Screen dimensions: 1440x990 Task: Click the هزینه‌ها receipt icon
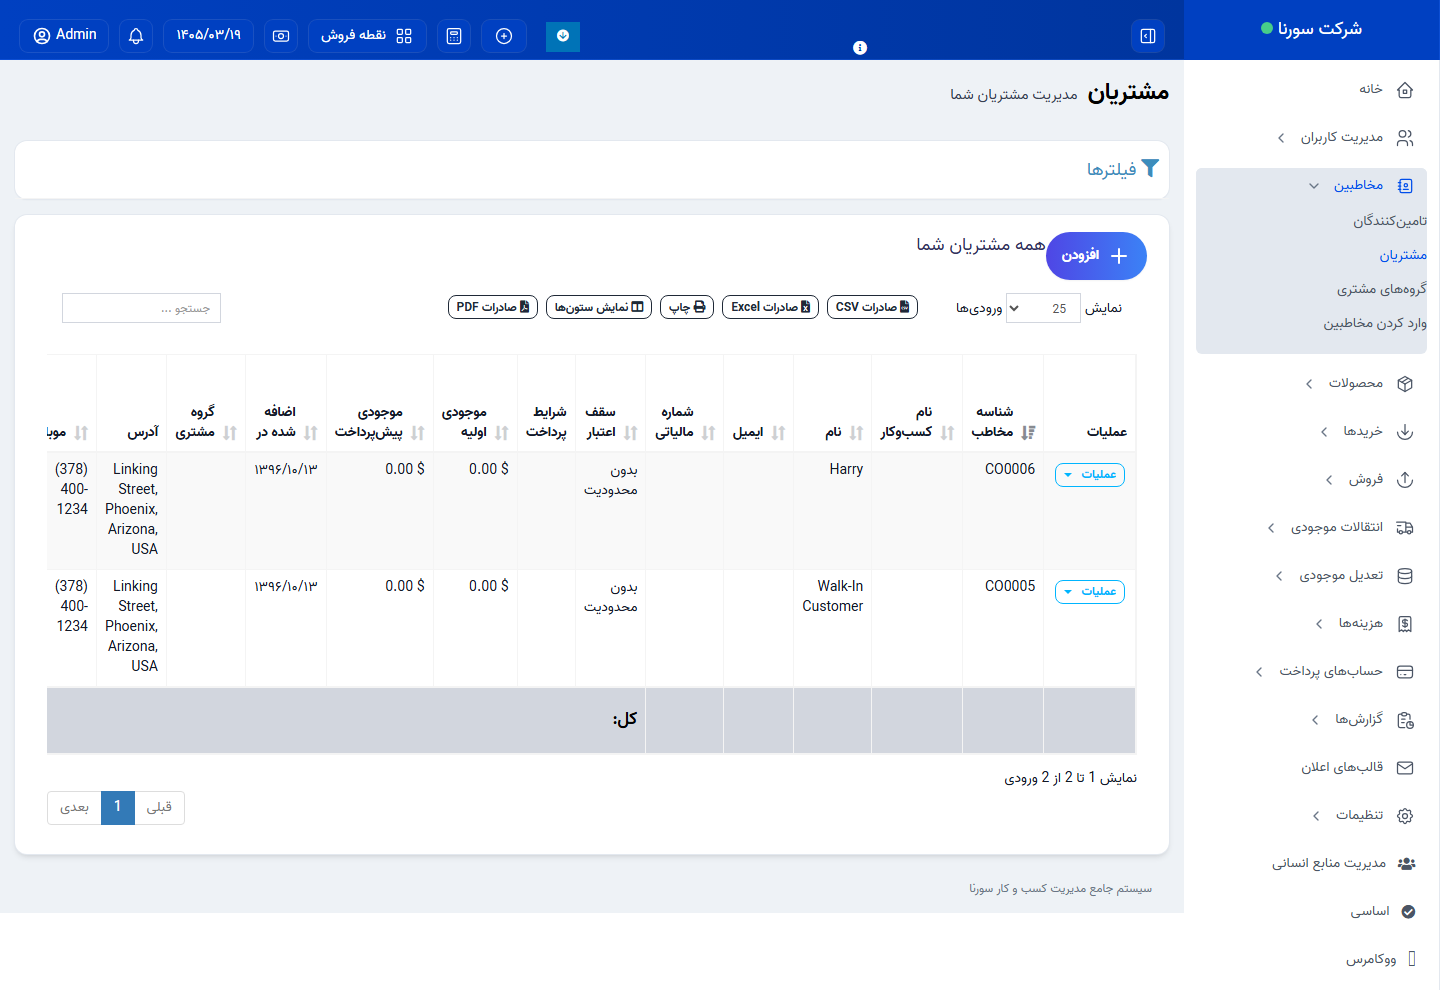coord(1405,624)
